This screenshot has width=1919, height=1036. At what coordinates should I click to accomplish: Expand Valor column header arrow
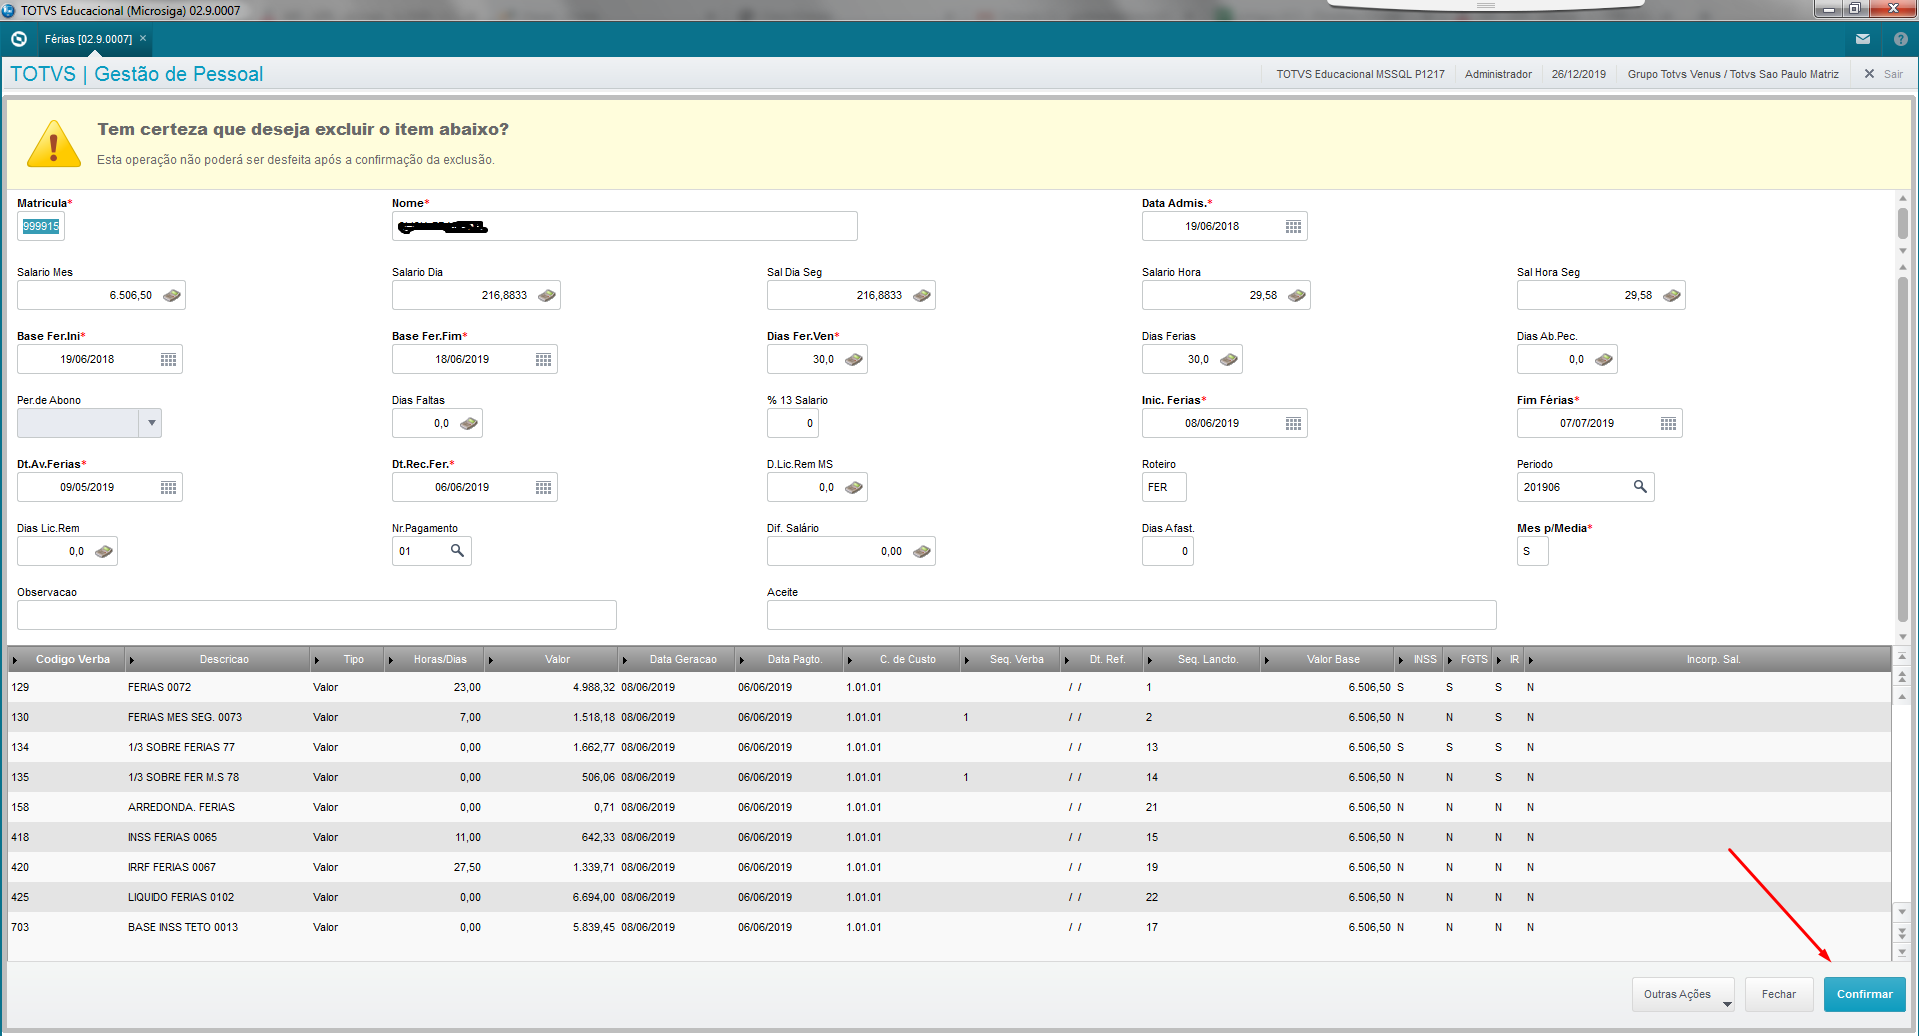491,660
